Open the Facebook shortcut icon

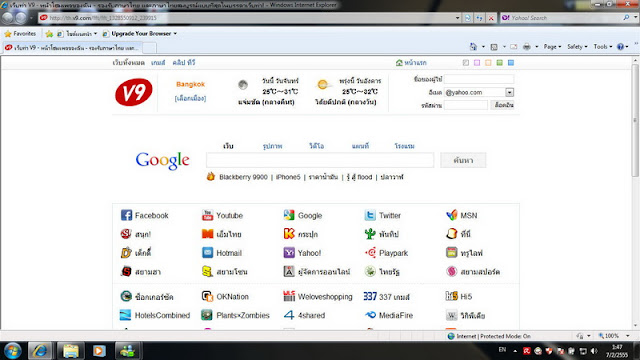pos(126,215)
